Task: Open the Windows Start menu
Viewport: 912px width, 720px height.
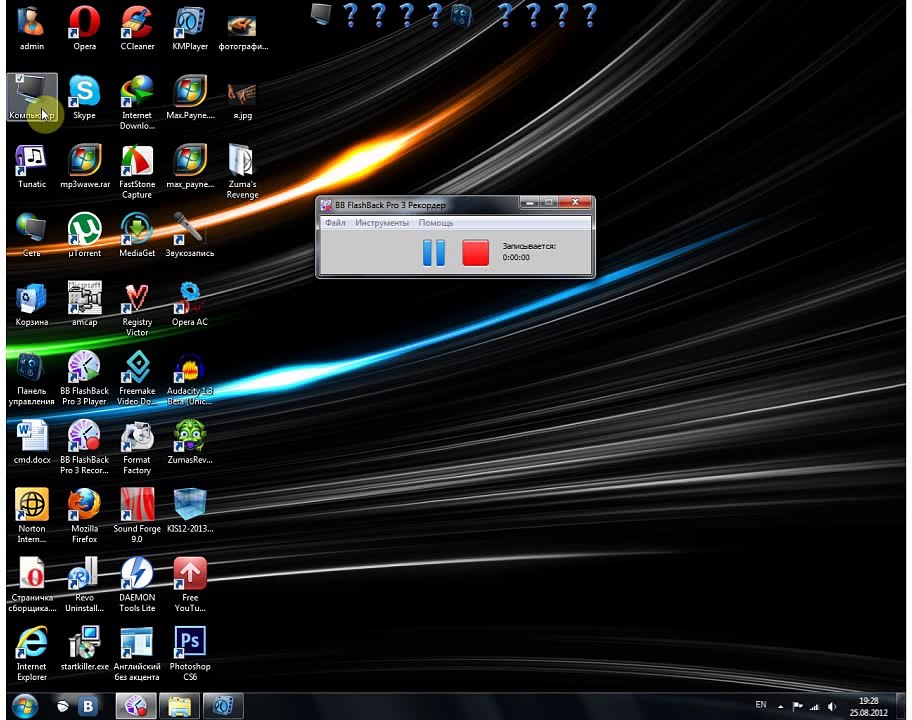Action: 24,706
